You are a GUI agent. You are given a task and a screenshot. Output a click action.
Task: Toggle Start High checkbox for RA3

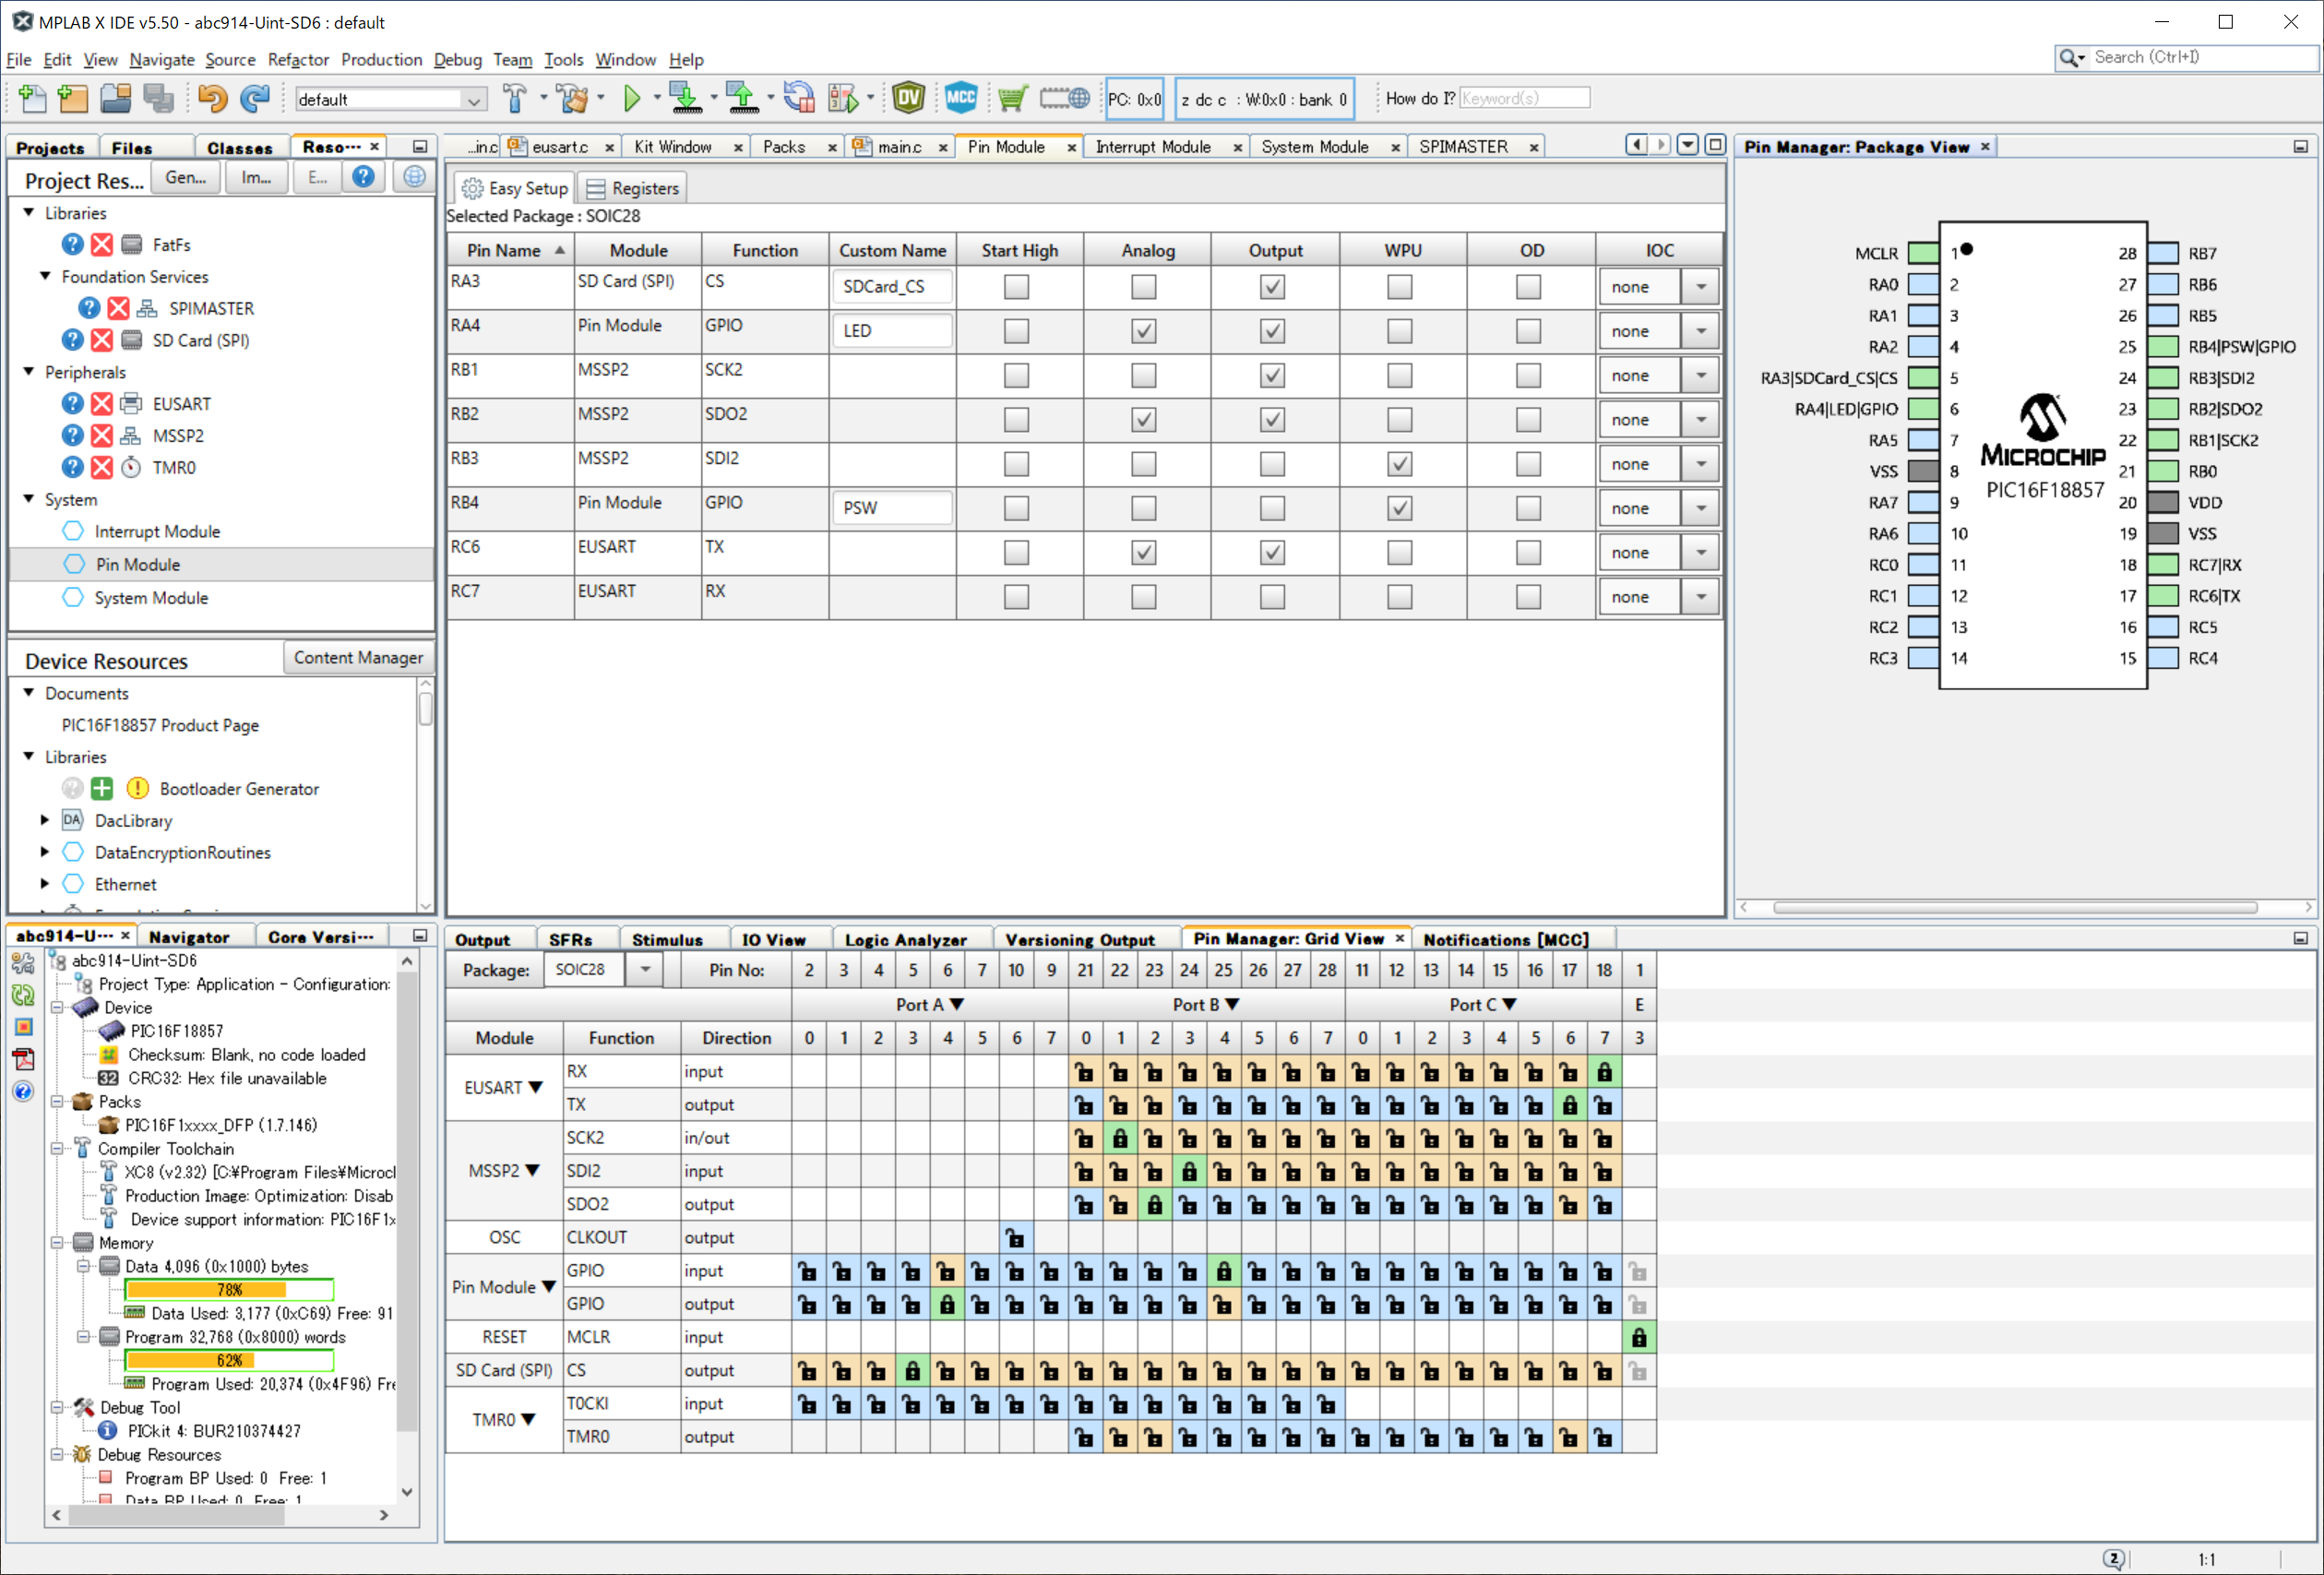pyautogui.click(x=1017, y=287)
